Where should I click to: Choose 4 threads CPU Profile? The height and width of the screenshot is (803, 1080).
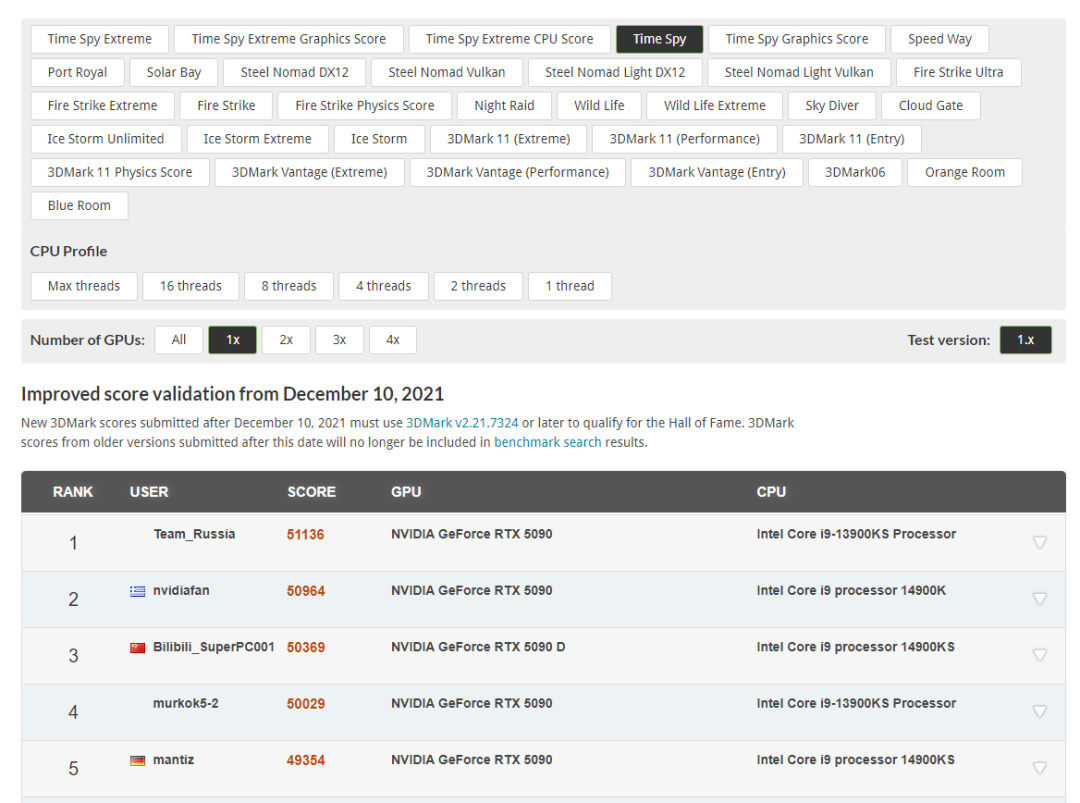point(383,286)
